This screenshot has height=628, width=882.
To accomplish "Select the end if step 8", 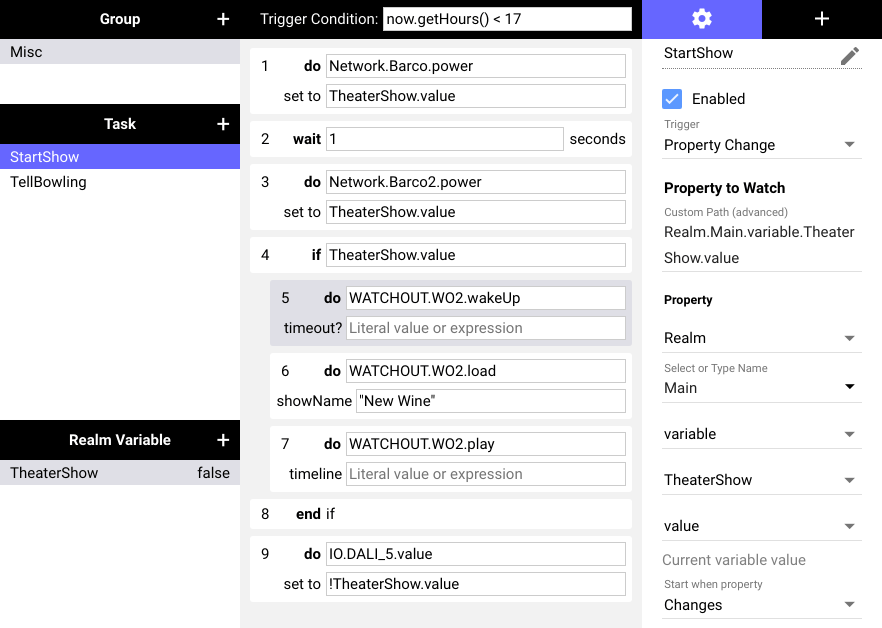I will [x=440, y=514].
